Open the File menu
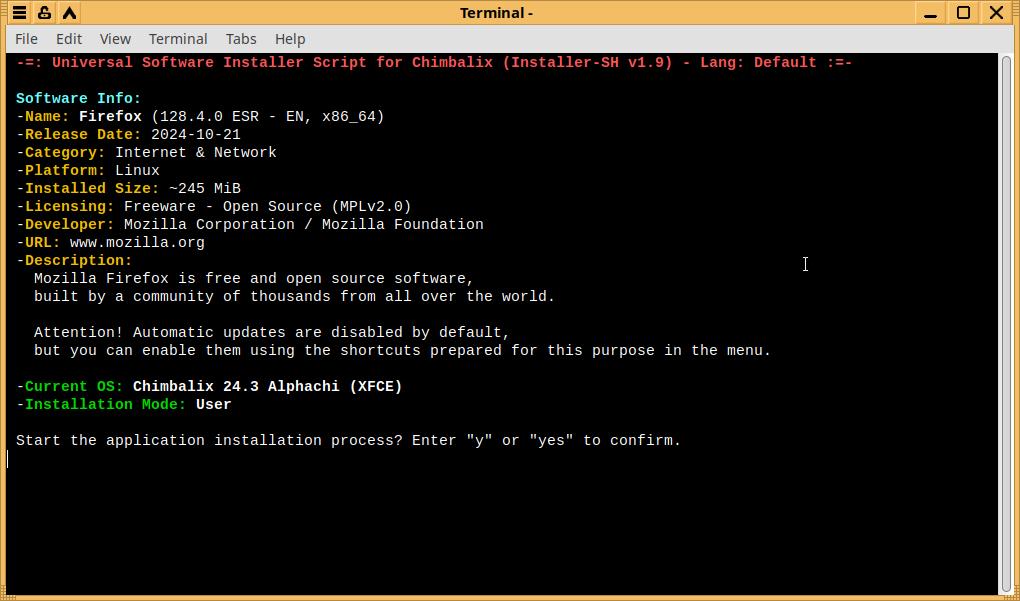The image size is (1020, 601). coord(26,39)
